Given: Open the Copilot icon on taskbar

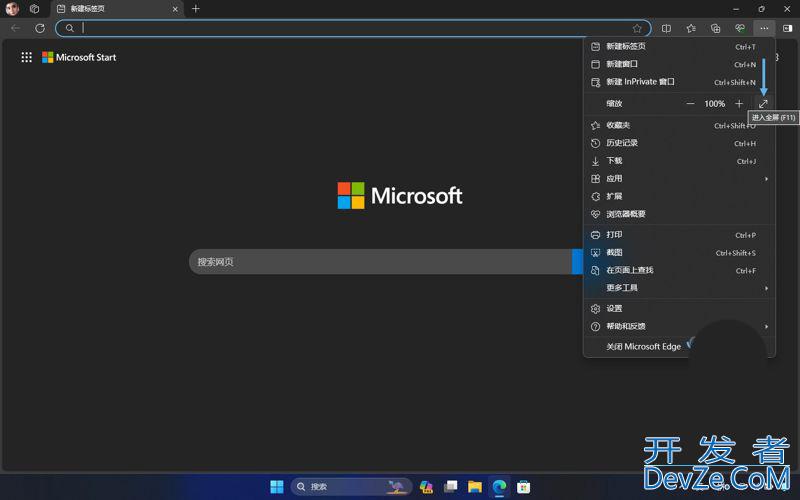Looking at the screenshot, I should pyautogui.click(x=426, y=487).
